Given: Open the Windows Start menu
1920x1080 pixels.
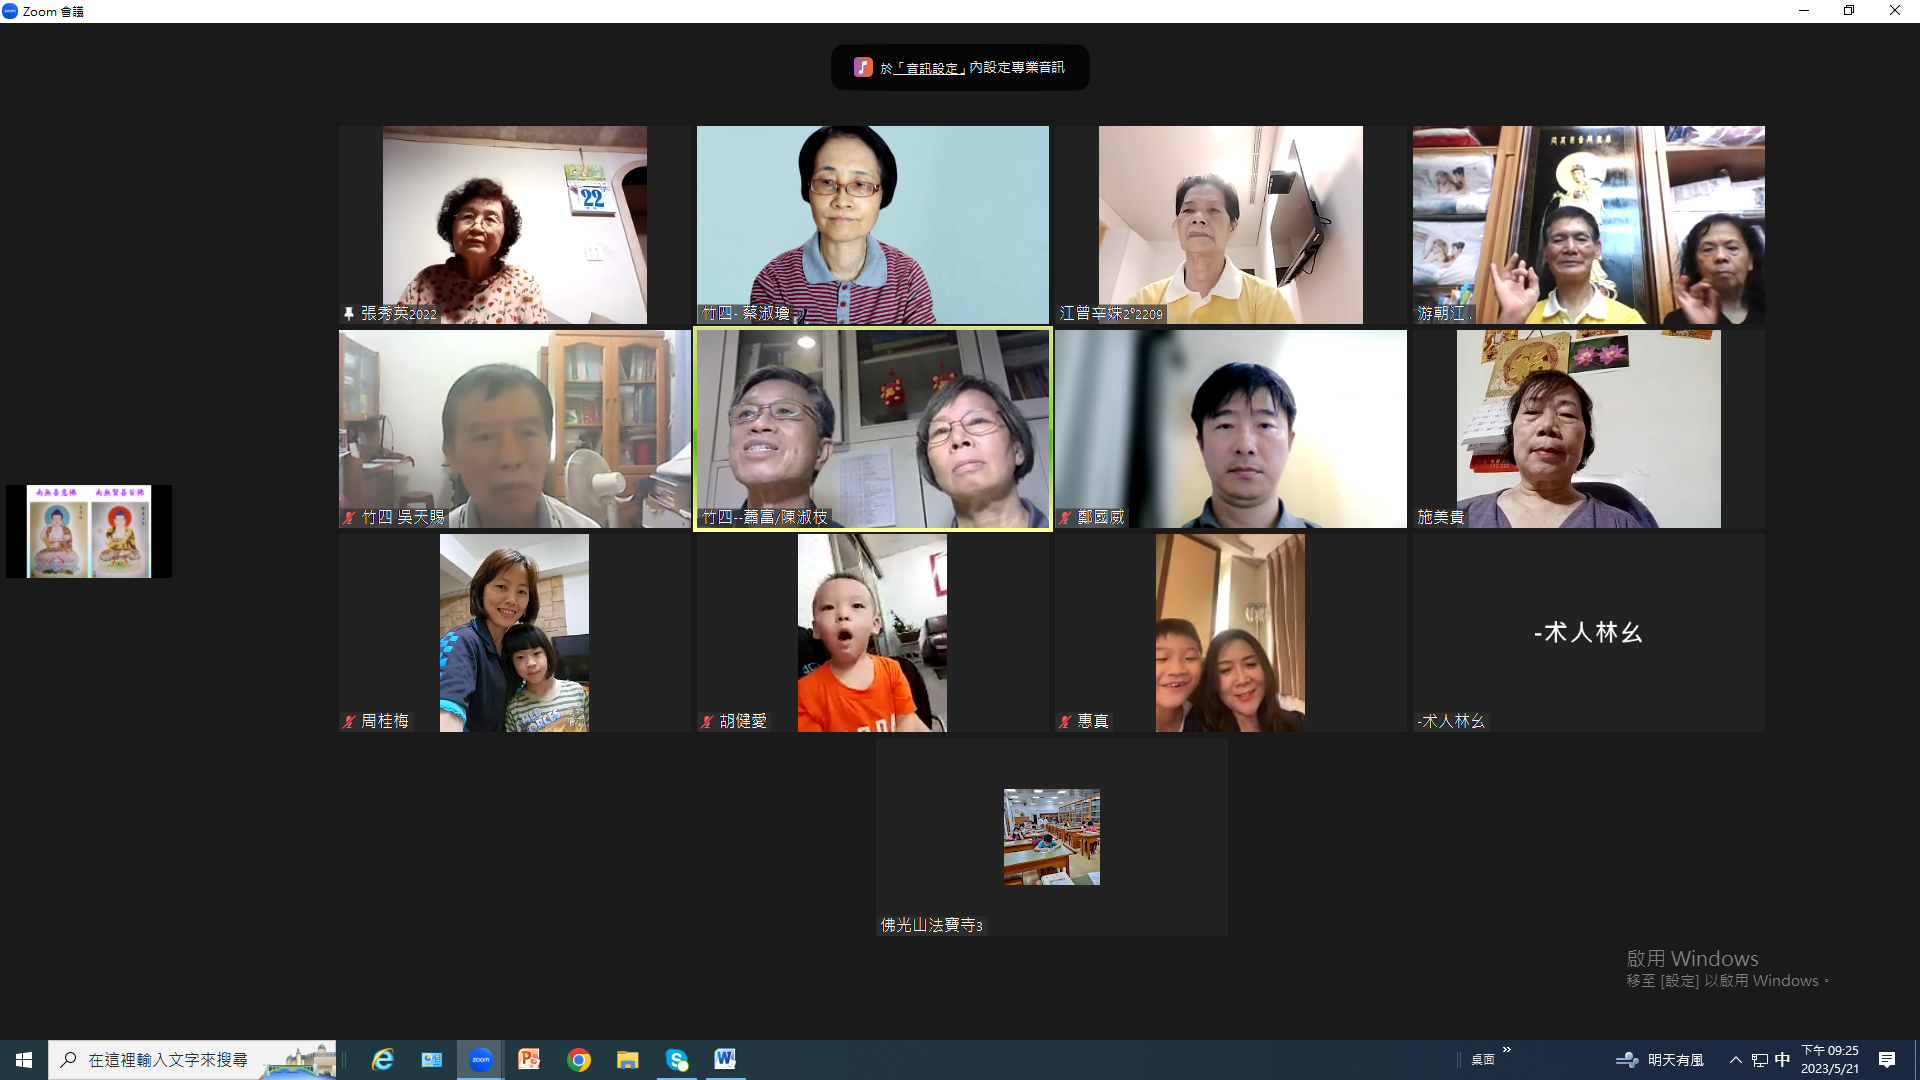Looking at the screenshot, I should click(24, 1060).
